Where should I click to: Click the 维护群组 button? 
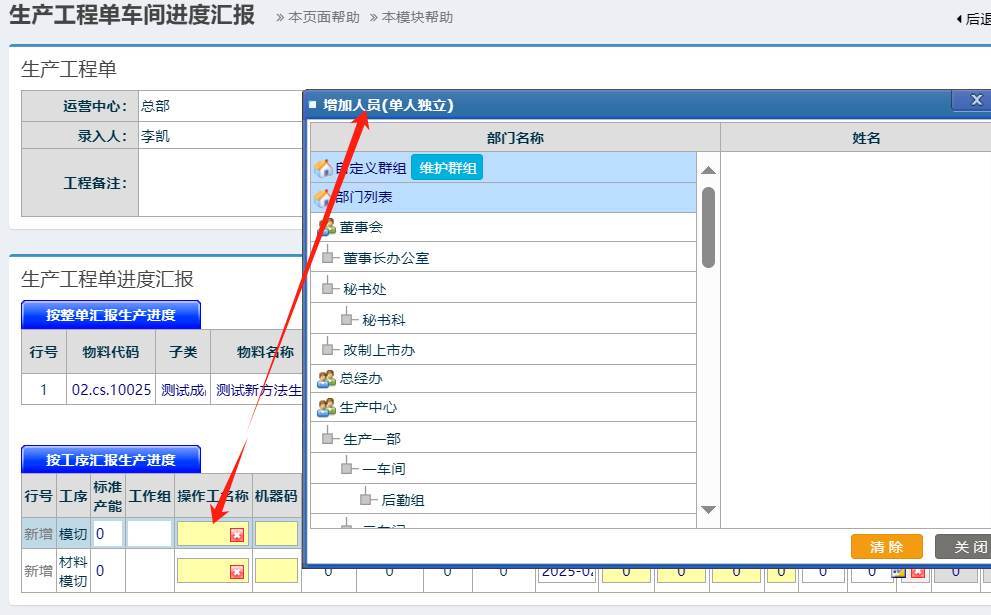click(447, 168)
